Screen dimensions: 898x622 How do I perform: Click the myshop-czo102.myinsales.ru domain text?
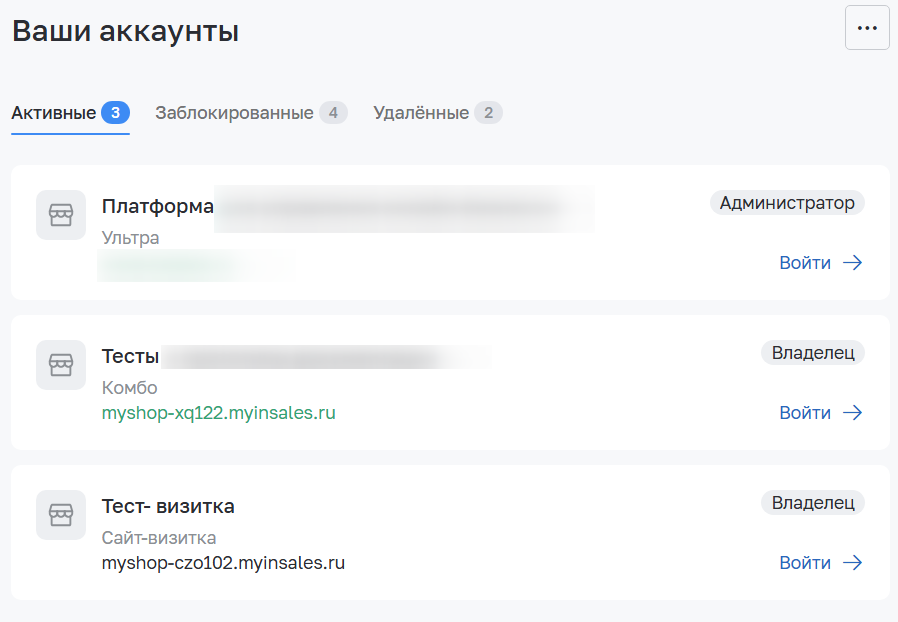point(223,563)
